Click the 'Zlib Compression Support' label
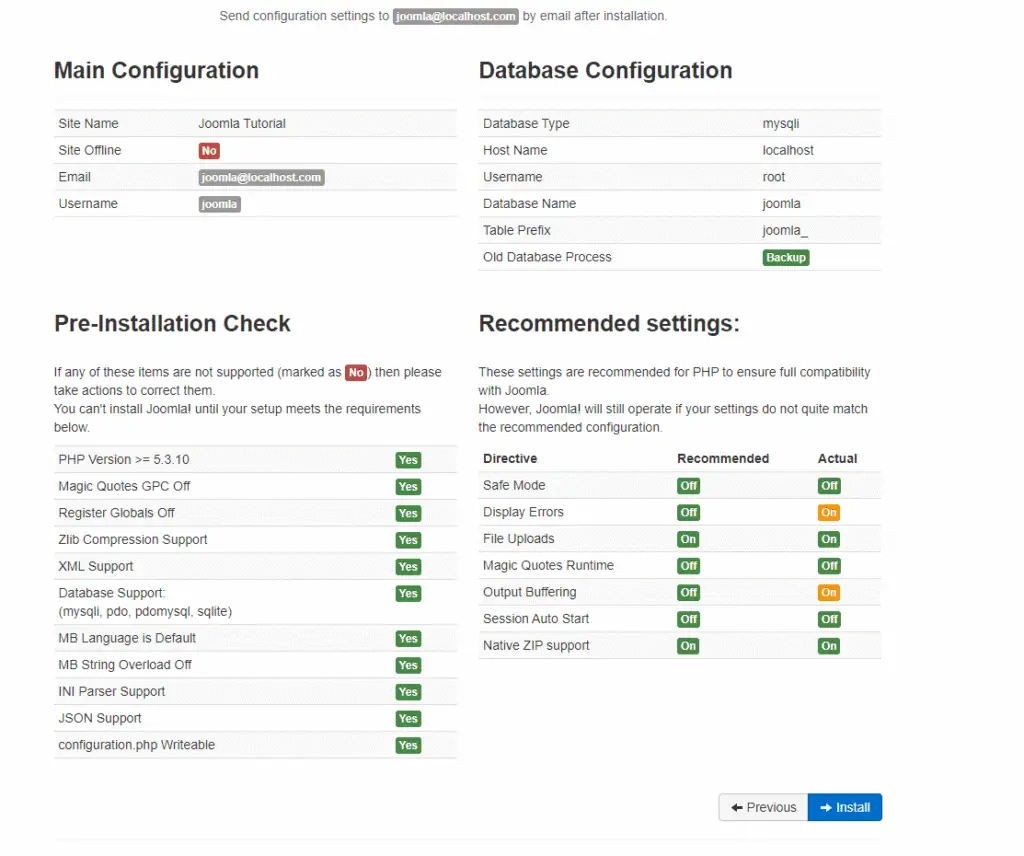The width and height of the screenshot is (1024, 856). (x=133, y=540)
